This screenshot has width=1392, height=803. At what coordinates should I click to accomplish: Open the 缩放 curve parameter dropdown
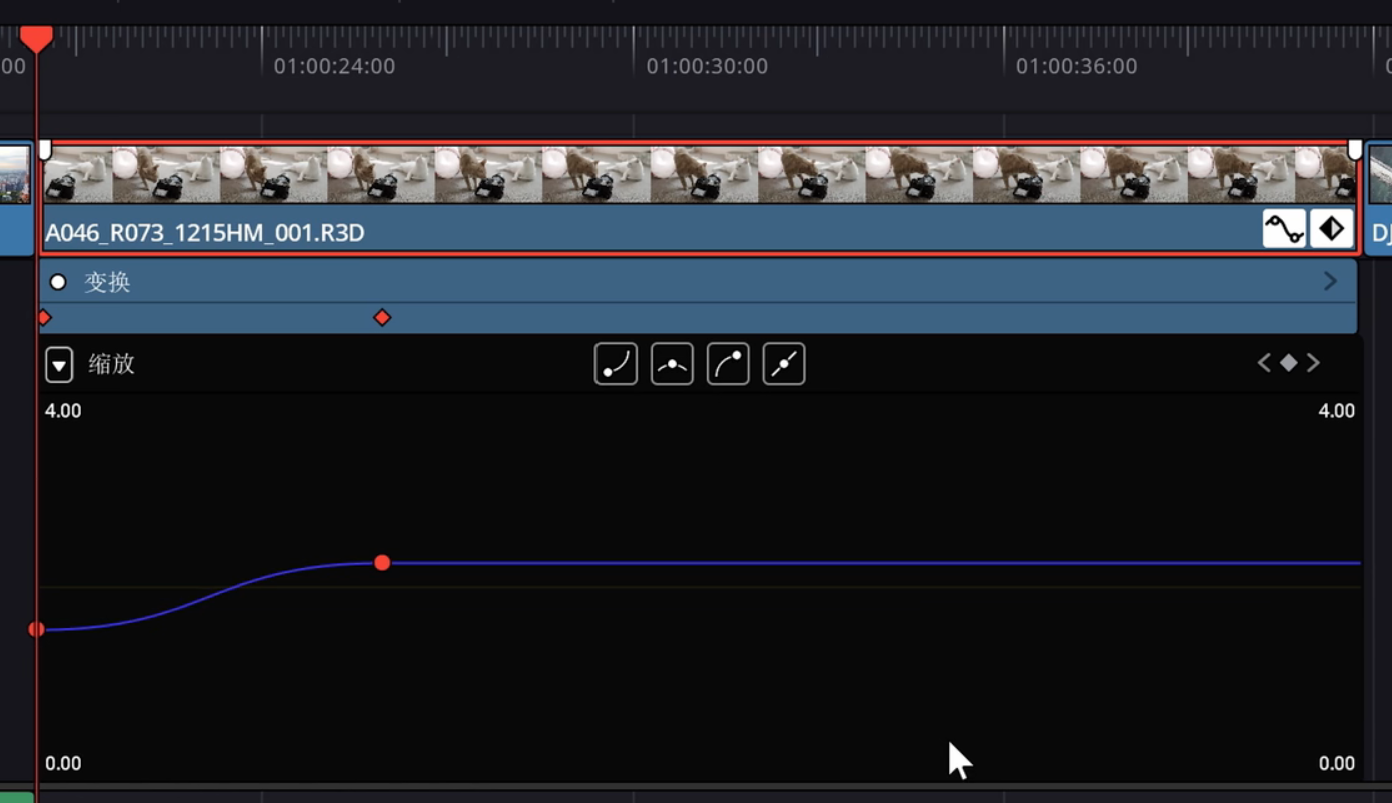[59, 364]
